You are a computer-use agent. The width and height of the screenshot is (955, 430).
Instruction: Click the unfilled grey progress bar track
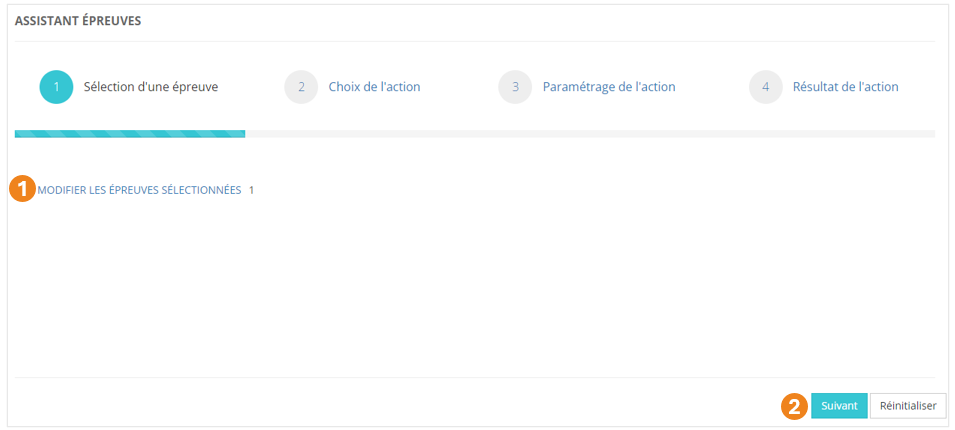590,133
